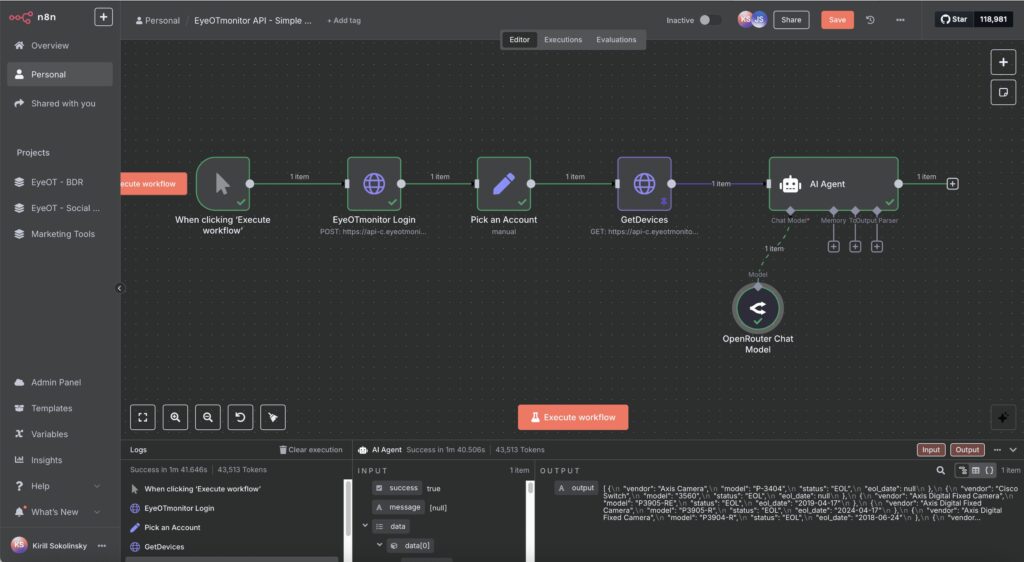The width and height of the screenshot is (1024, 562).
Task: Click the Share button
Action: (x=791, y=20)
